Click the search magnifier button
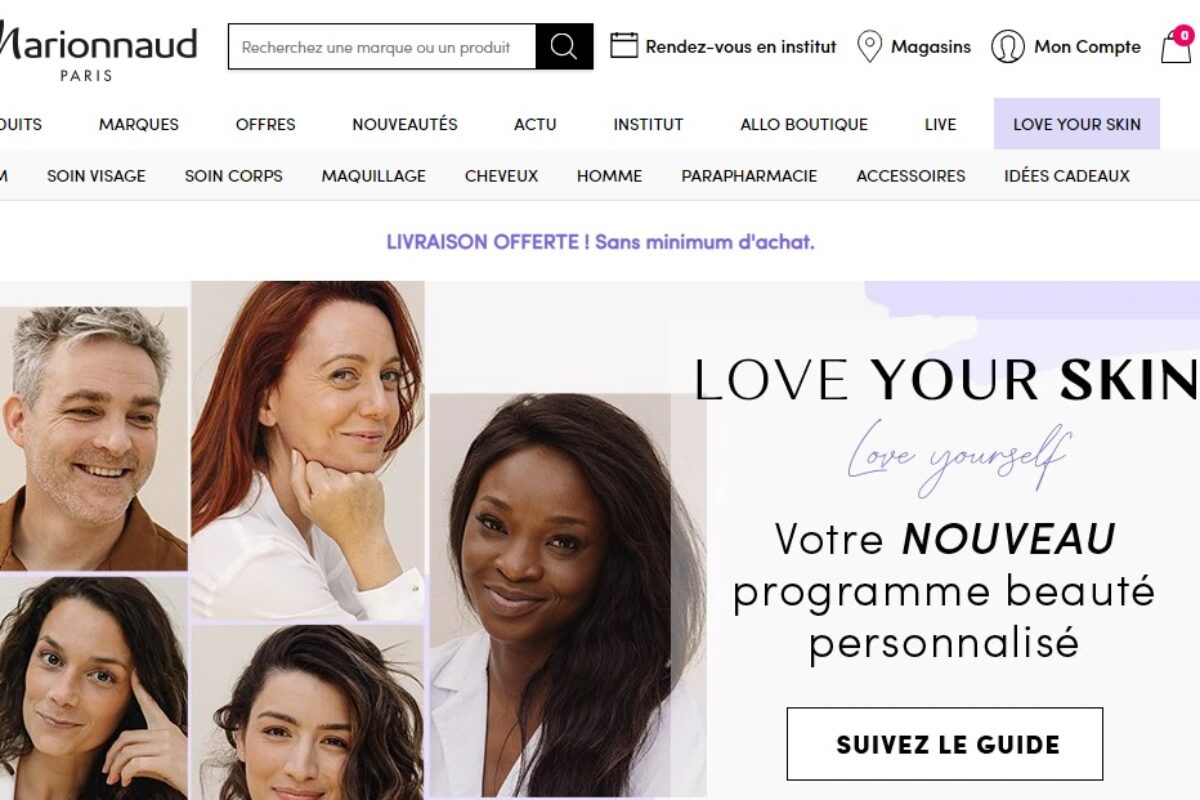Screen dimensions: 1200x800 [x=564, y=47]
